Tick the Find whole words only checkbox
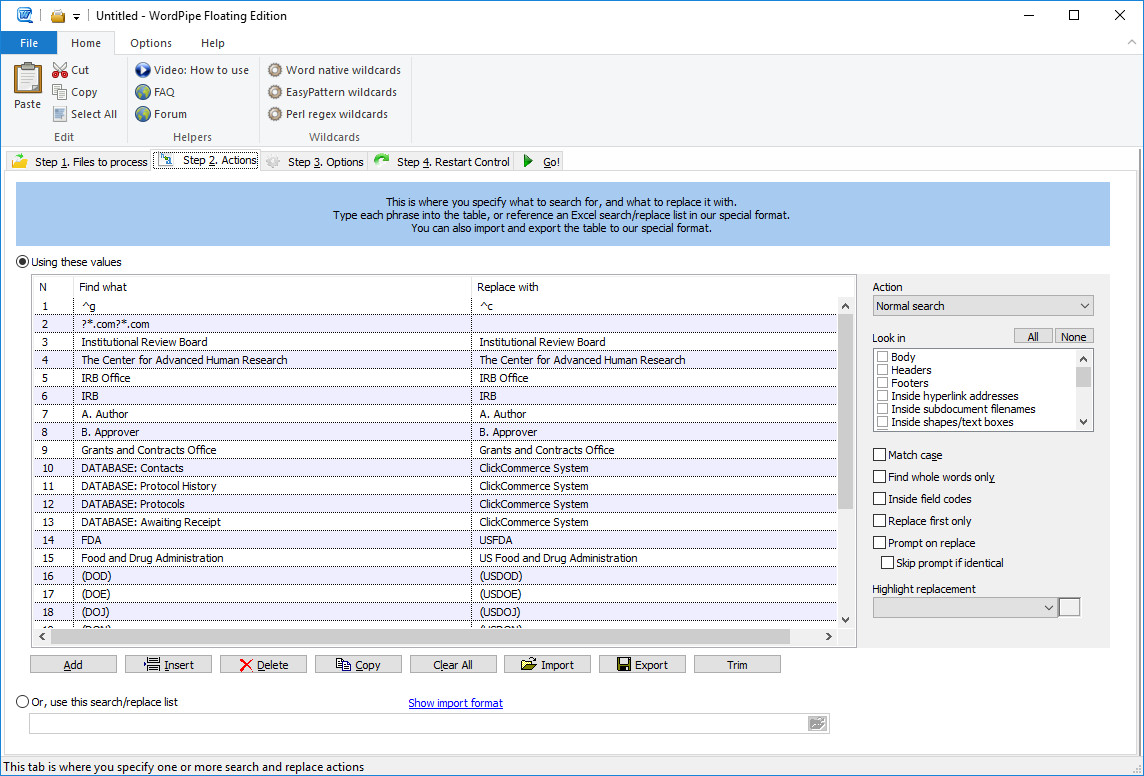This screenshot has height=776, width=1144. (880, 477)
